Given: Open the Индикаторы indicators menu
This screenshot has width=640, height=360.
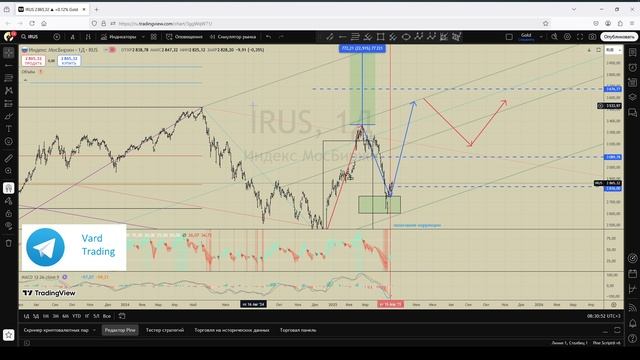Looking at the screenshot, I should (119, 37).
